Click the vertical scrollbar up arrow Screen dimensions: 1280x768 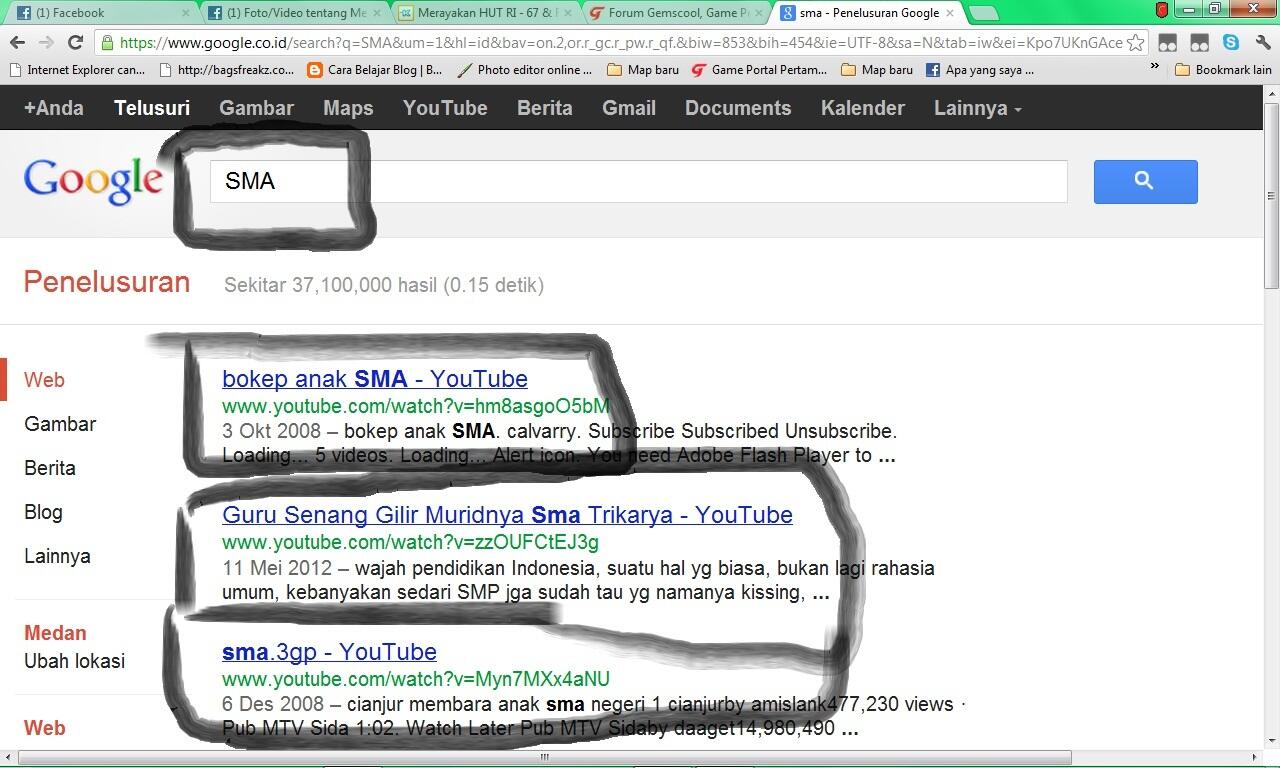tap(1271, 93)
